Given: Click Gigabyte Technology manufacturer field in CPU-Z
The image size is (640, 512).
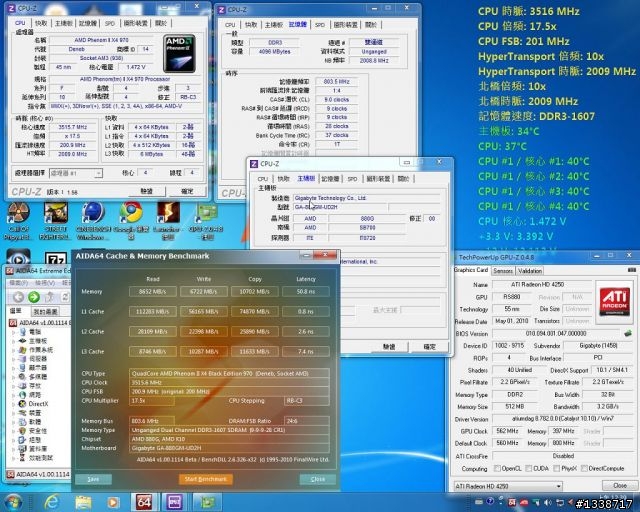Looking at the screenshot, I should point(367,198).
